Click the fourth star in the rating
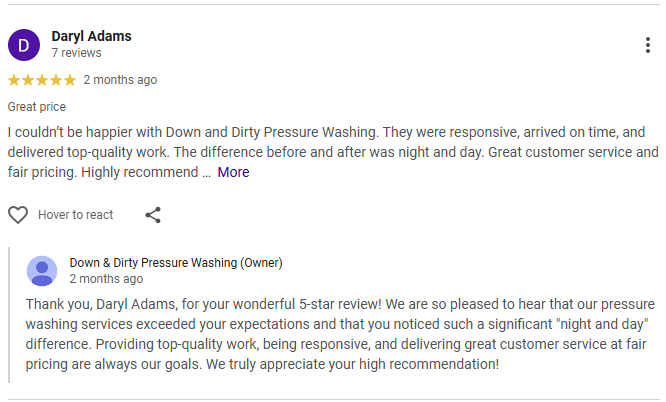Image resolution: width=666 pixels, height=402 pixels. pyautogui.click(x=56, y=80)
